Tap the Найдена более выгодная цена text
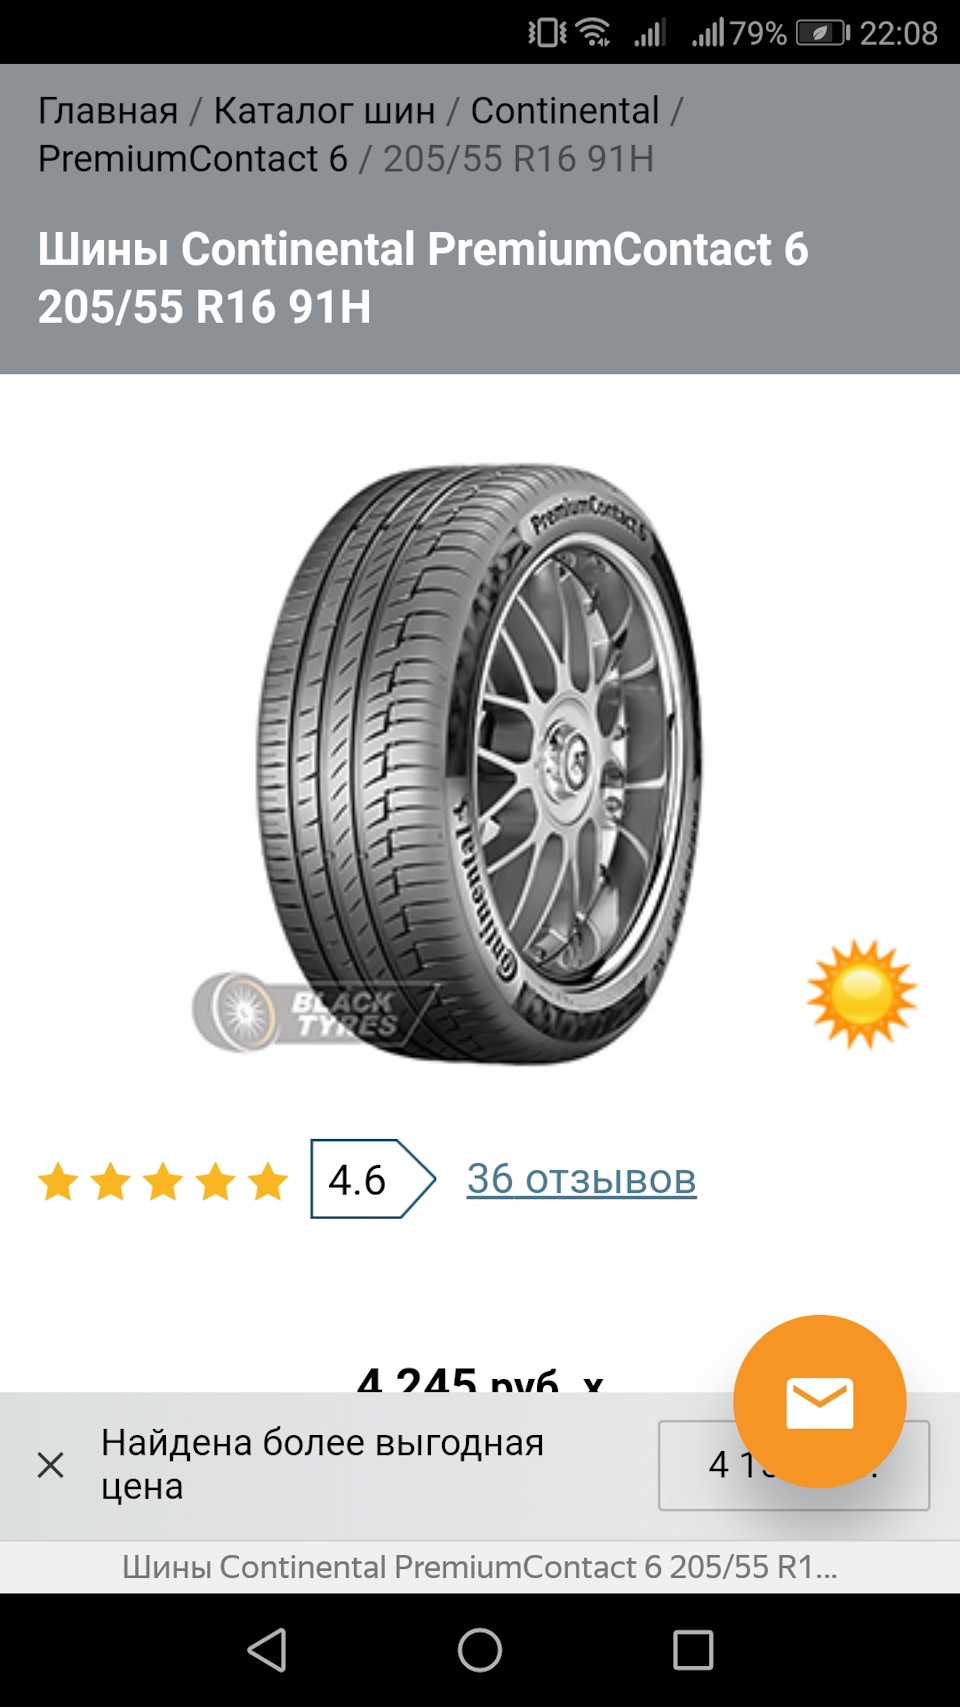 (x=322, y=1465)
